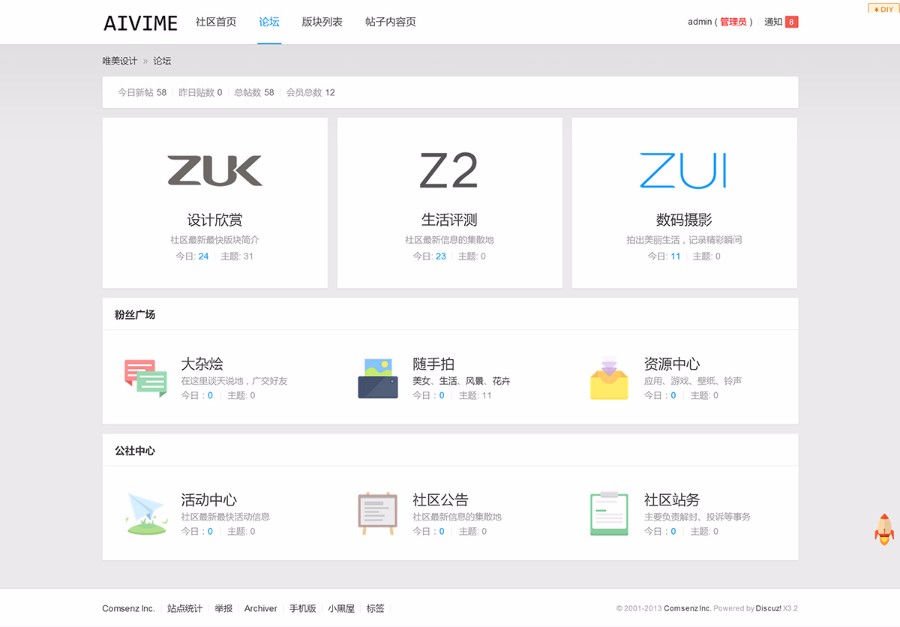Viewport: 900px width, 627px height.
Task: Open the 大杂烩 forum title
Action: (202, 364)
